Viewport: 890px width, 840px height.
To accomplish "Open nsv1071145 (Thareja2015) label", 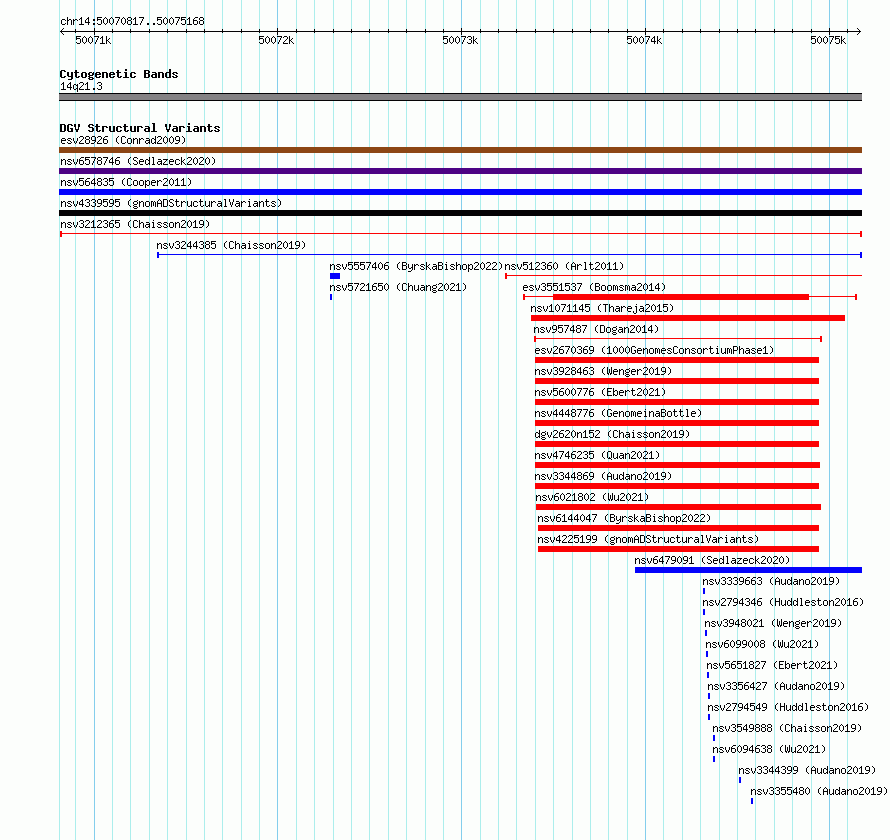I will click(602, 308).
